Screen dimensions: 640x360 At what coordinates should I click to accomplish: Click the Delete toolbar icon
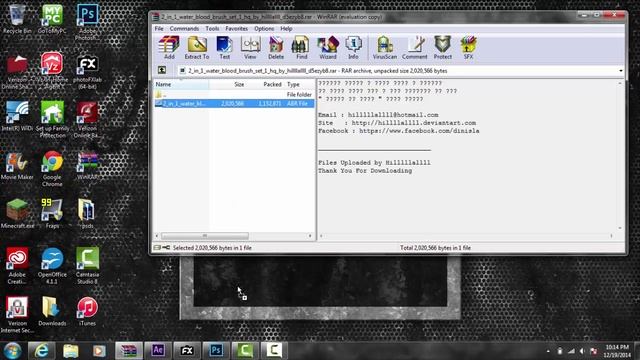[x=276, y=48]
